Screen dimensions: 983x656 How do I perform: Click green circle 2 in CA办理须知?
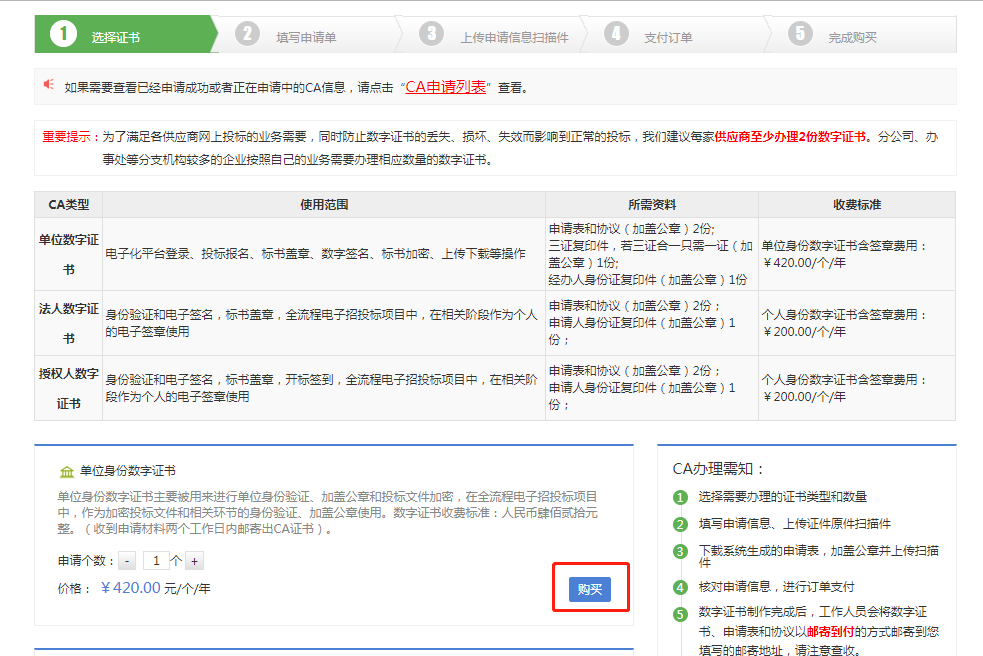(x=680, y=524)
